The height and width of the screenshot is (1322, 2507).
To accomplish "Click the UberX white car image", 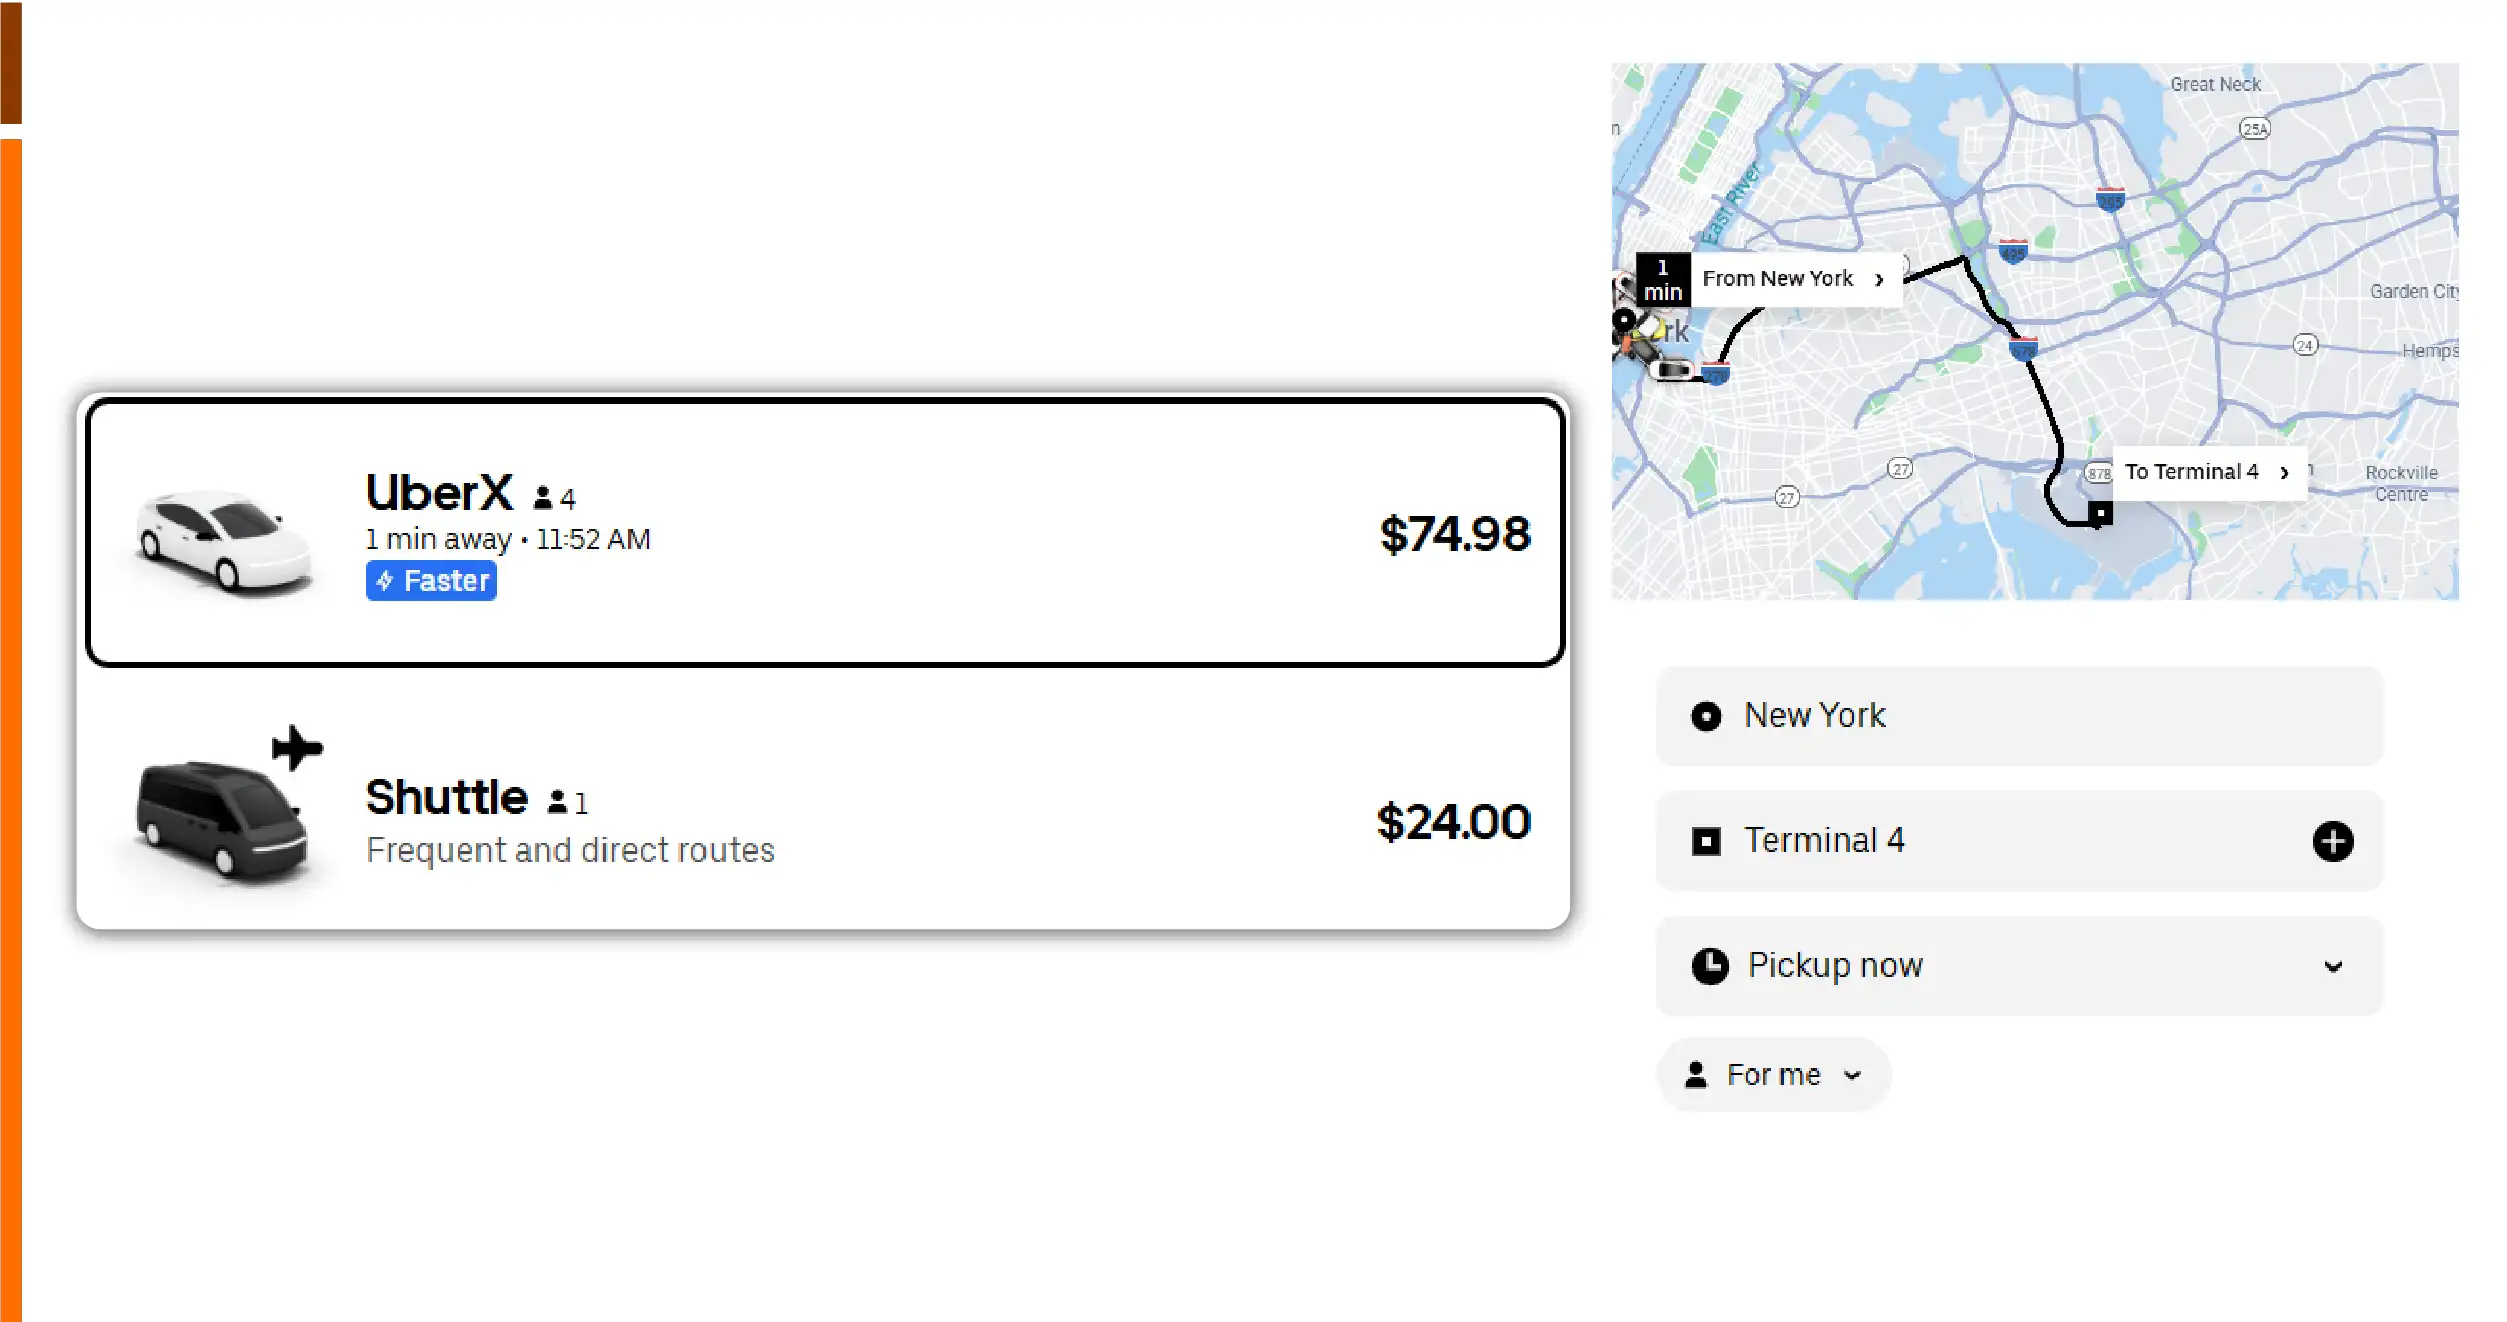I will (x=224, y=541).
